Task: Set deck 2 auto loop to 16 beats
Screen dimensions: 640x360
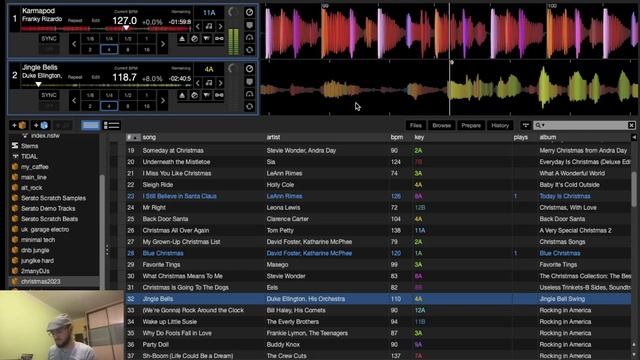Action: click(147, 106)
